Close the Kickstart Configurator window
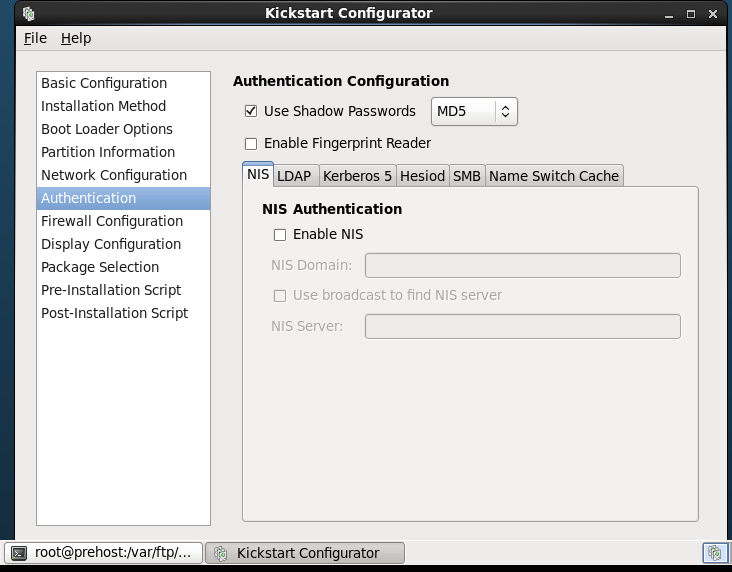The height and width of the screenshot is (572, 732). click(713, 14)
